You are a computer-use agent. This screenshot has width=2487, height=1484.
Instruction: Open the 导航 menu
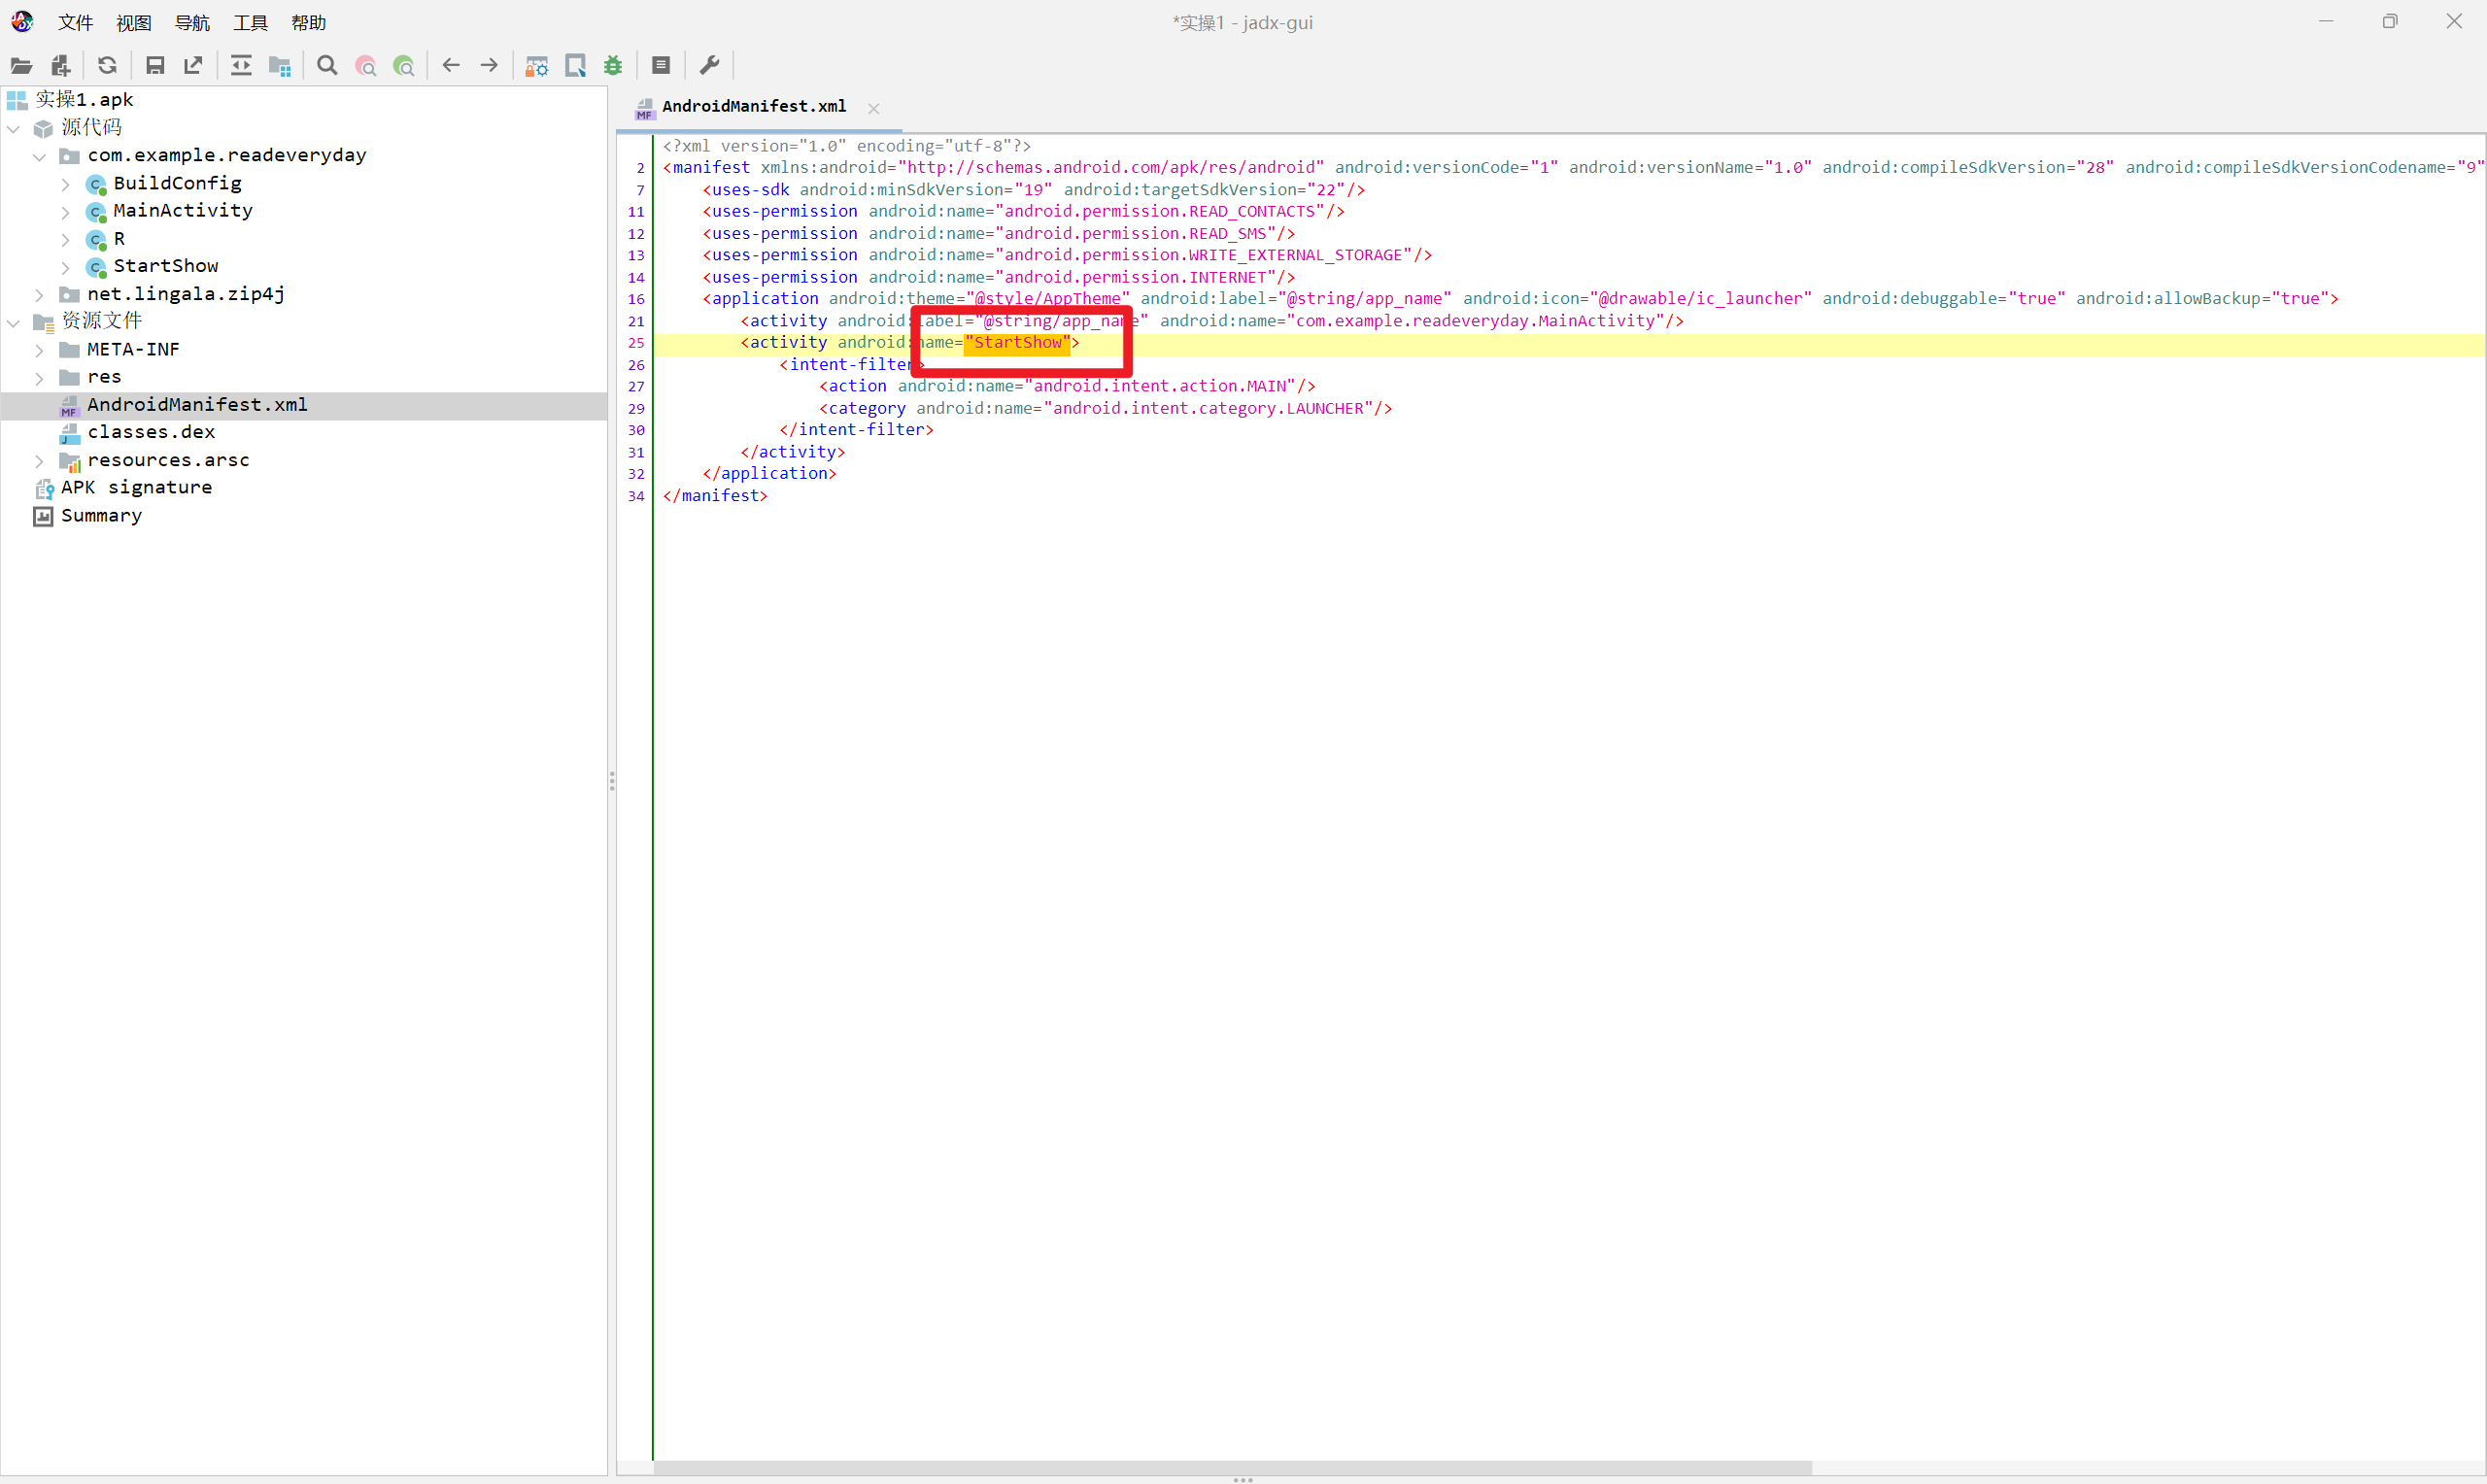pyautogui.click(x=192, y=23)
